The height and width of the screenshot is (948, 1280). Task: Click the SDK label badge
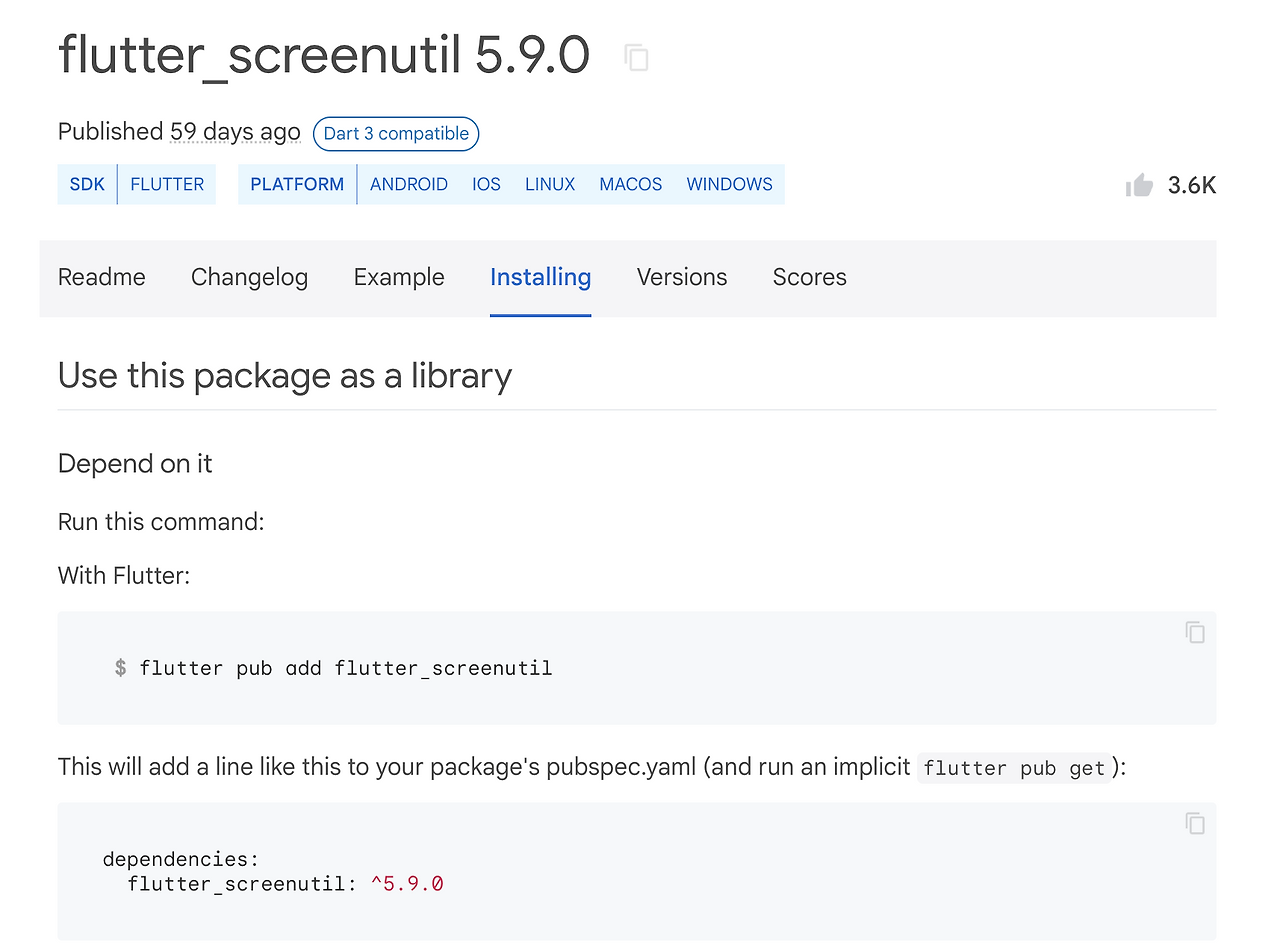(87, 184)
